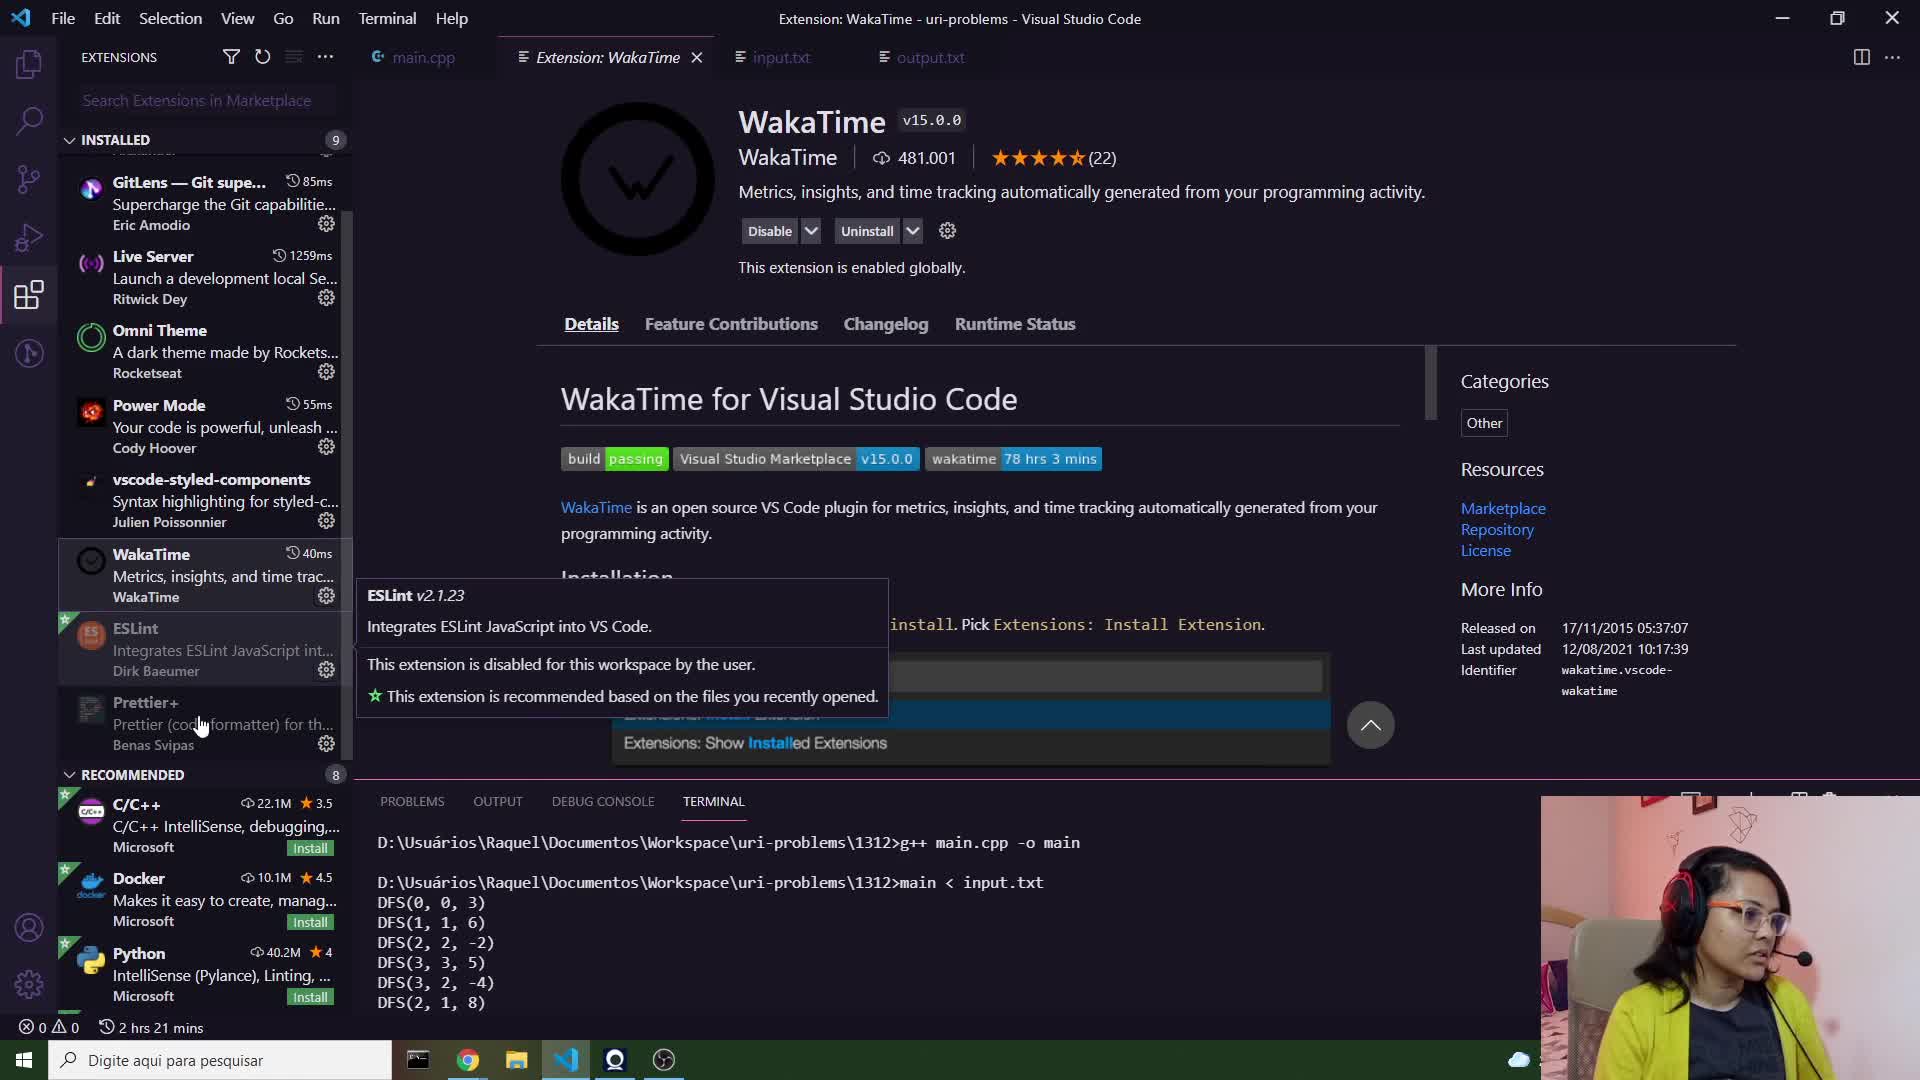
Task: Refresh the extensions list
Action: point(262,57)
